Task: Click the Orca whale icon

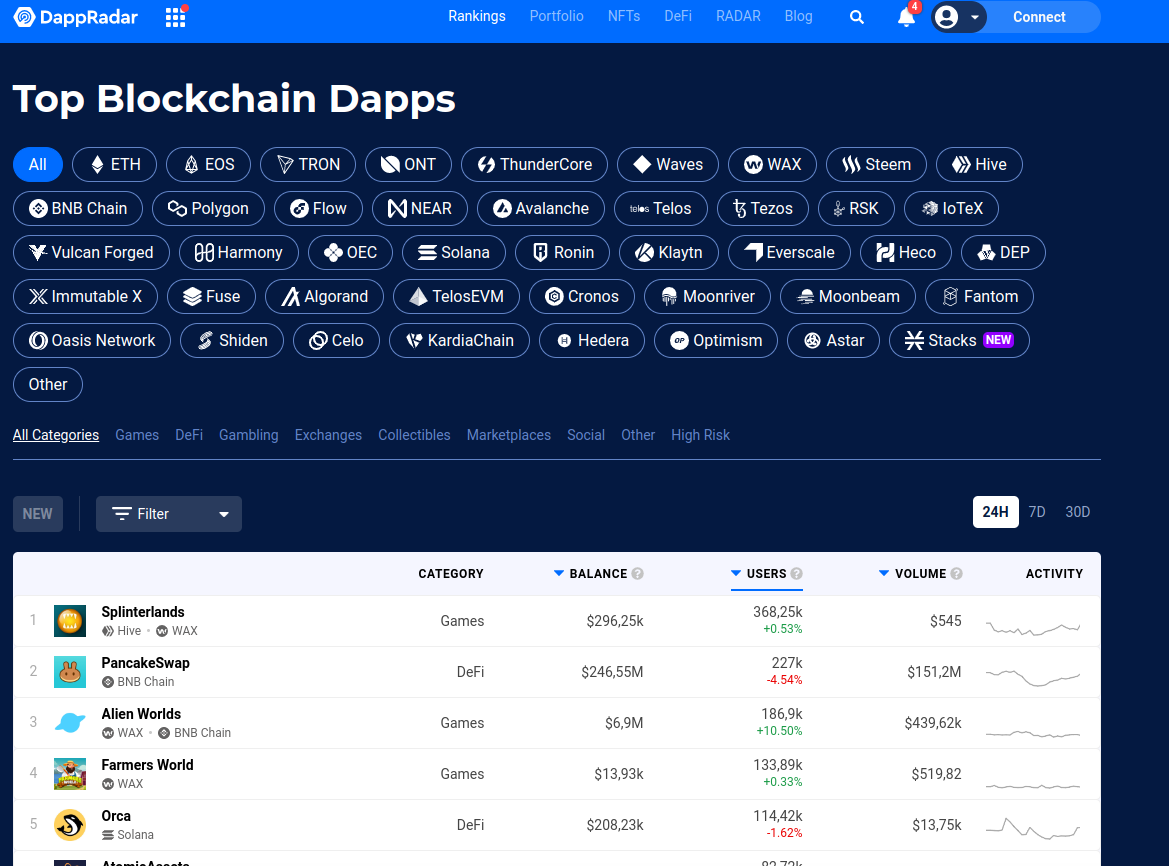Action: coord(70,825)
